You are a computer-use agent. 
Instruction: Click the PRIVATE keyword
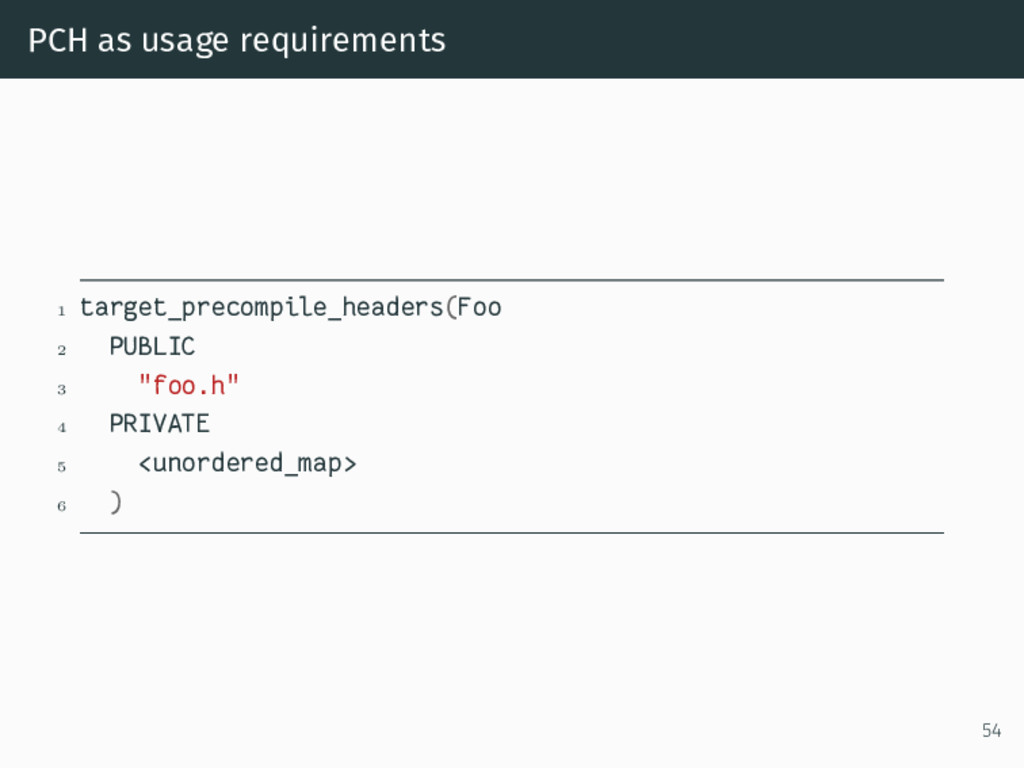coord(159,424)
